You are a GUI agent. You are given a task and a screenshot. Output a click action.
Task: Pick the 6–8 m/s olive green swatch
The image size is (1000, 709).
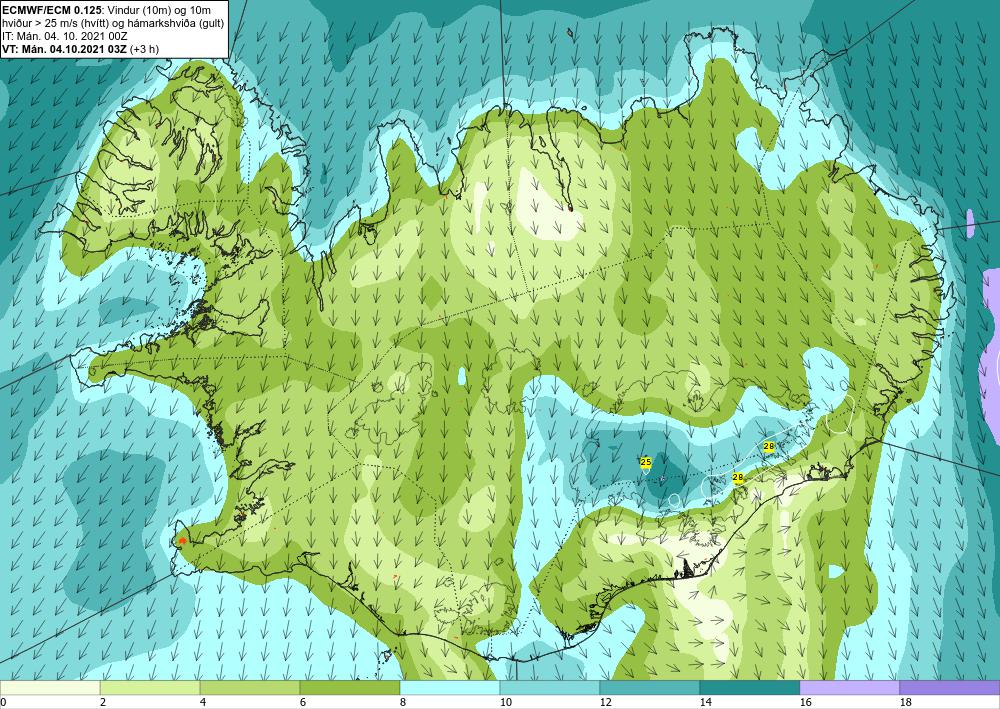click(349, 688)
